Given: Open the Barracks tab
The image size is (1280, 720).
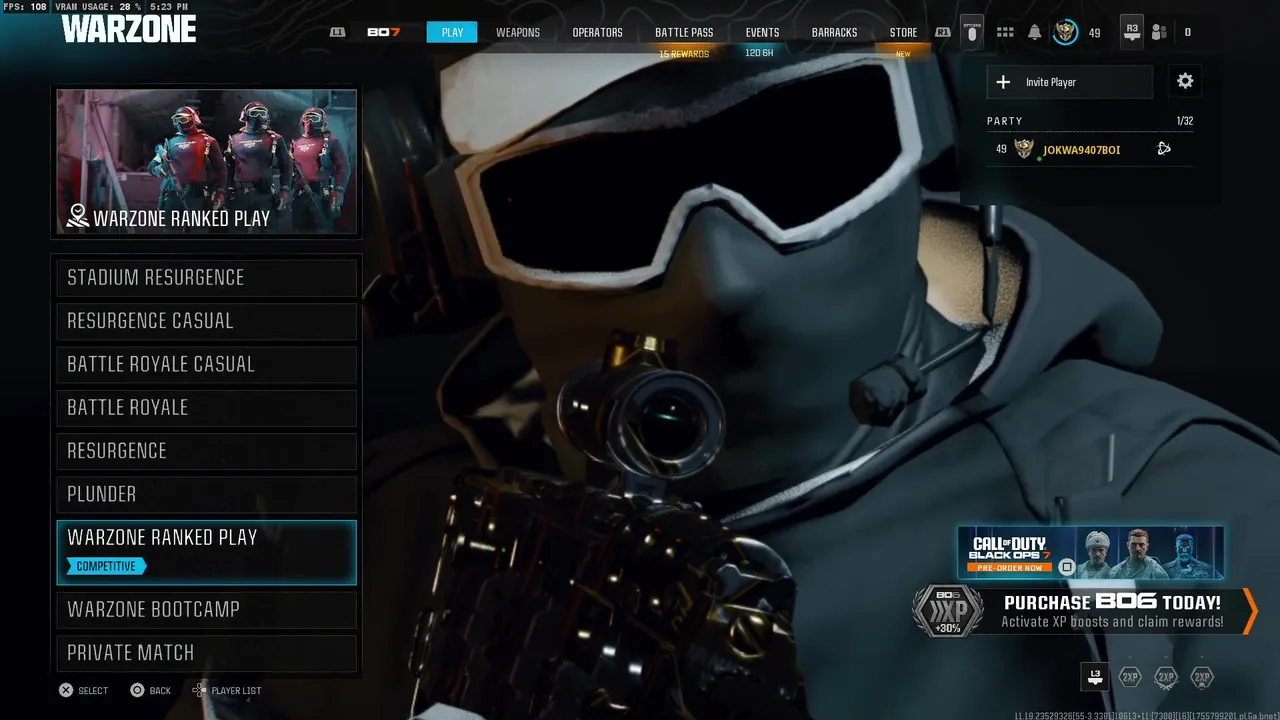Looking at the screenshot, I should (x=834, y=32).
